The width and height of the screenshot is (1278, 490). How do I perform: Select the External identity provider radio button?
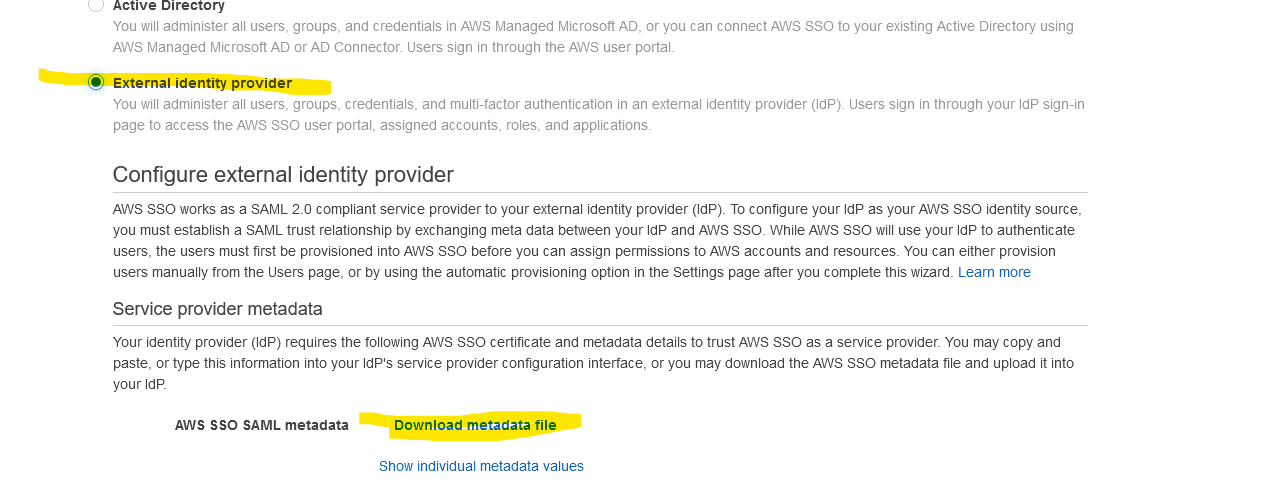(96, 82)
